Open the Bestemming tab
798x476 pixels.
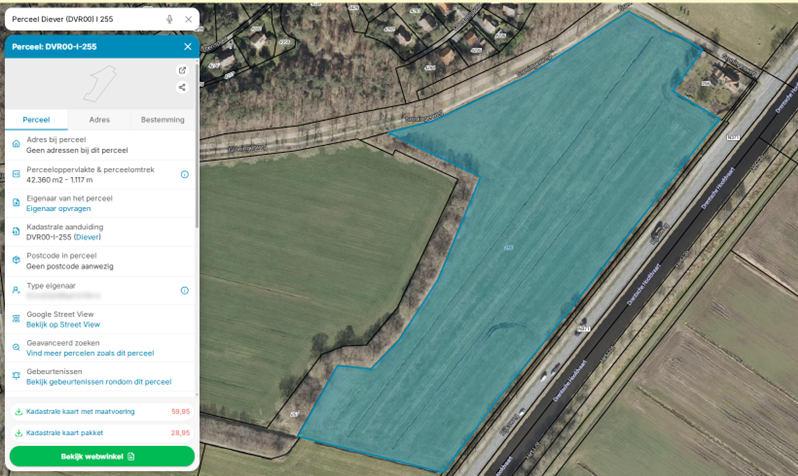click(162, 119)
